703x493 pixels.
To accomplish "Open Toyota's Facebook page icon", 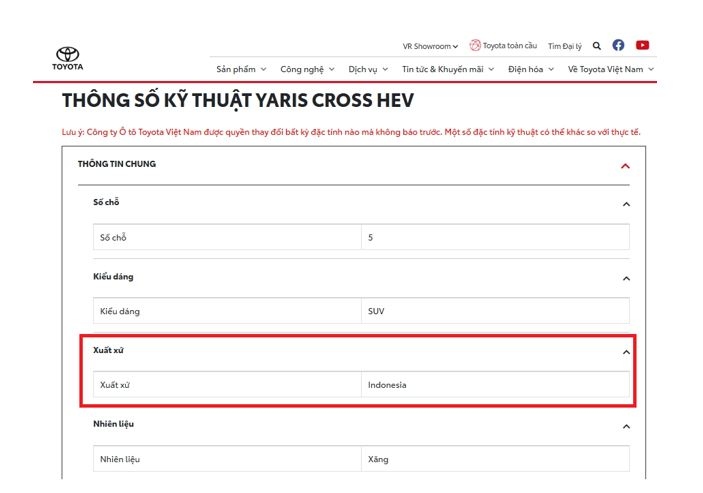I will [x=618, y=45].
